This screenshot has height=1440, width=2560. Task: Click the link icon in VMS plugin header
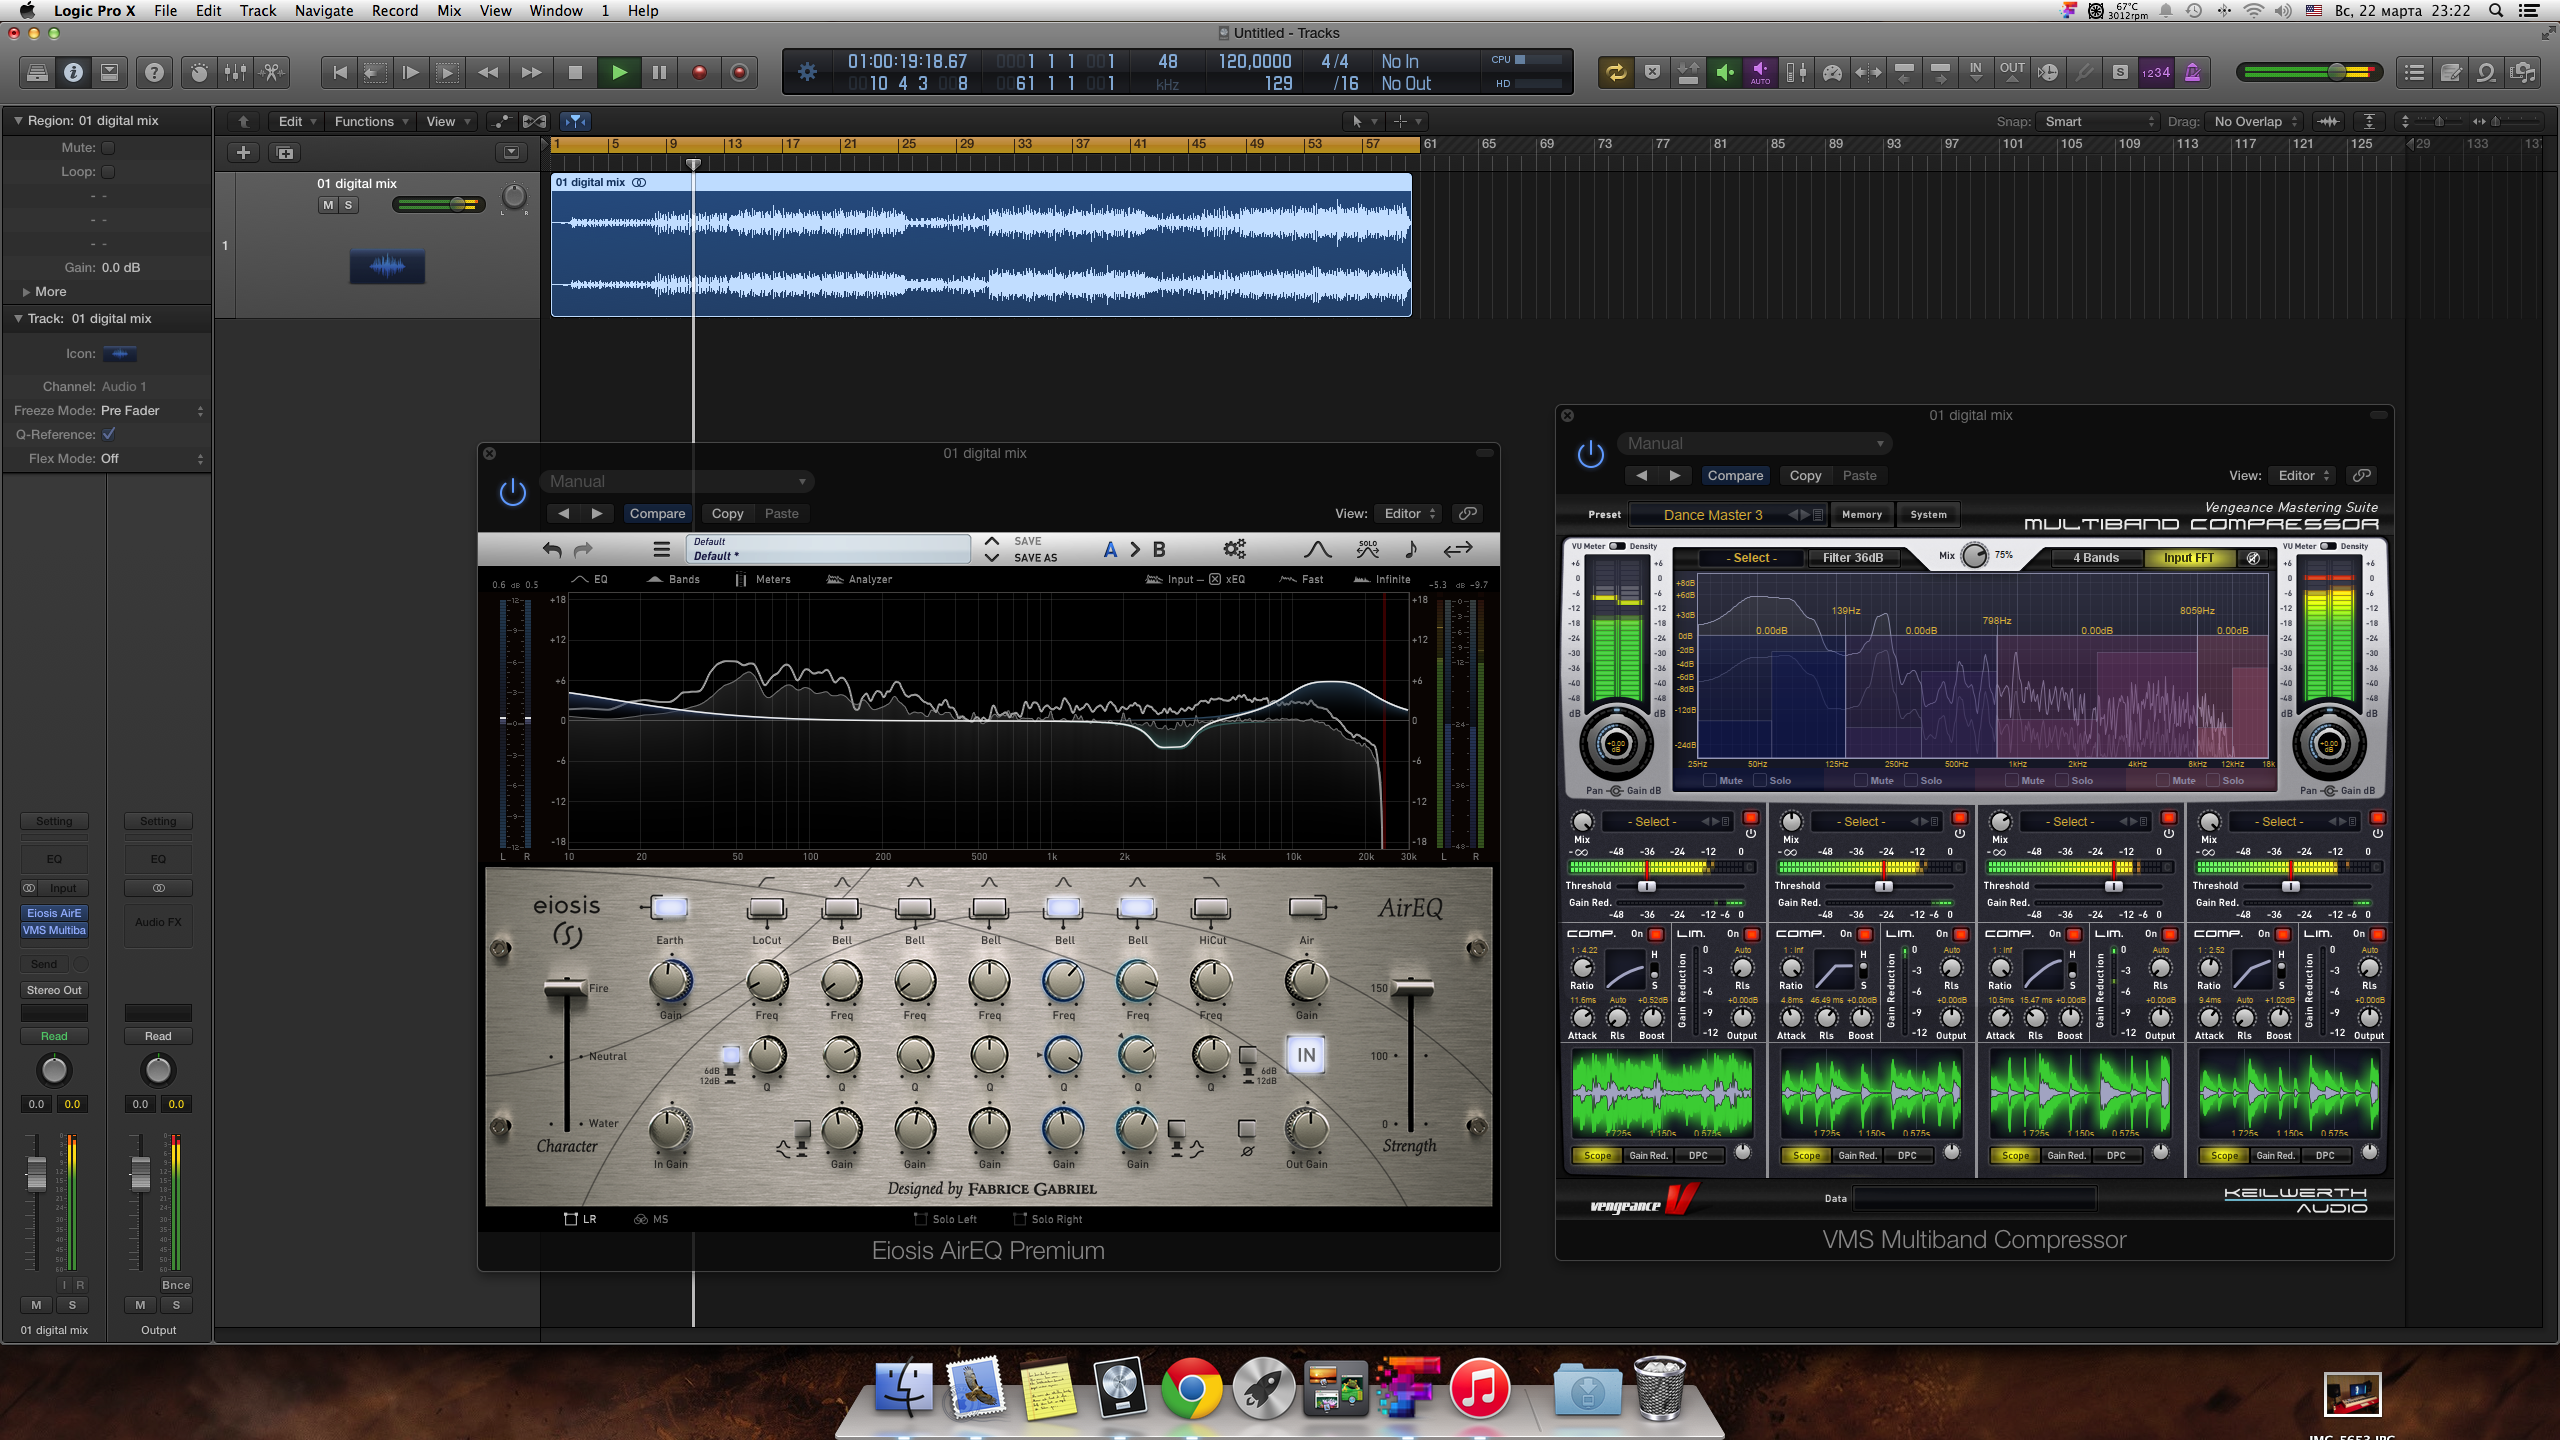click(2361, 475)
